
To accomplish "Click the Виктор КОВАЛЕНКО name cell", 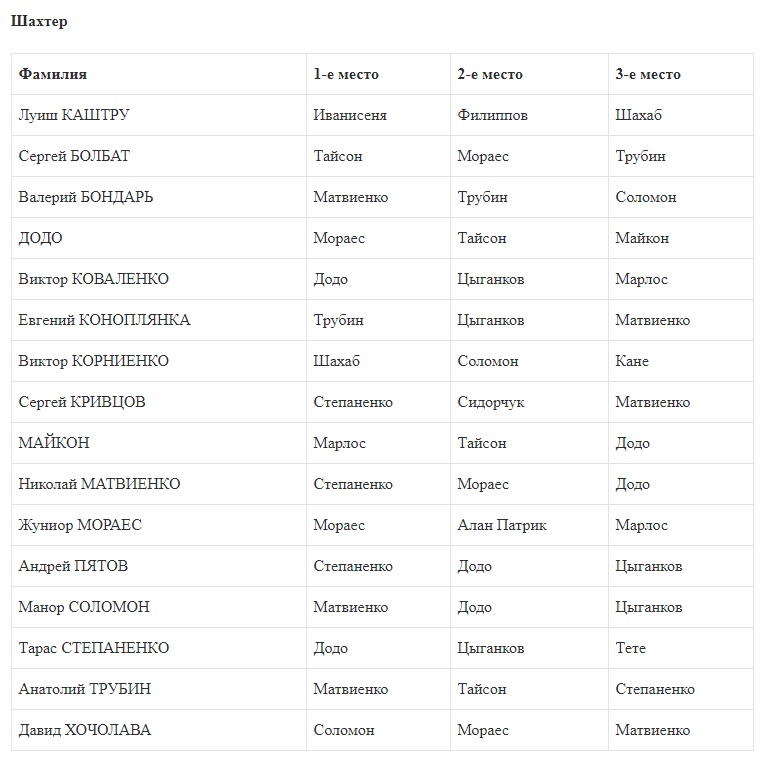I will point(93,279).
